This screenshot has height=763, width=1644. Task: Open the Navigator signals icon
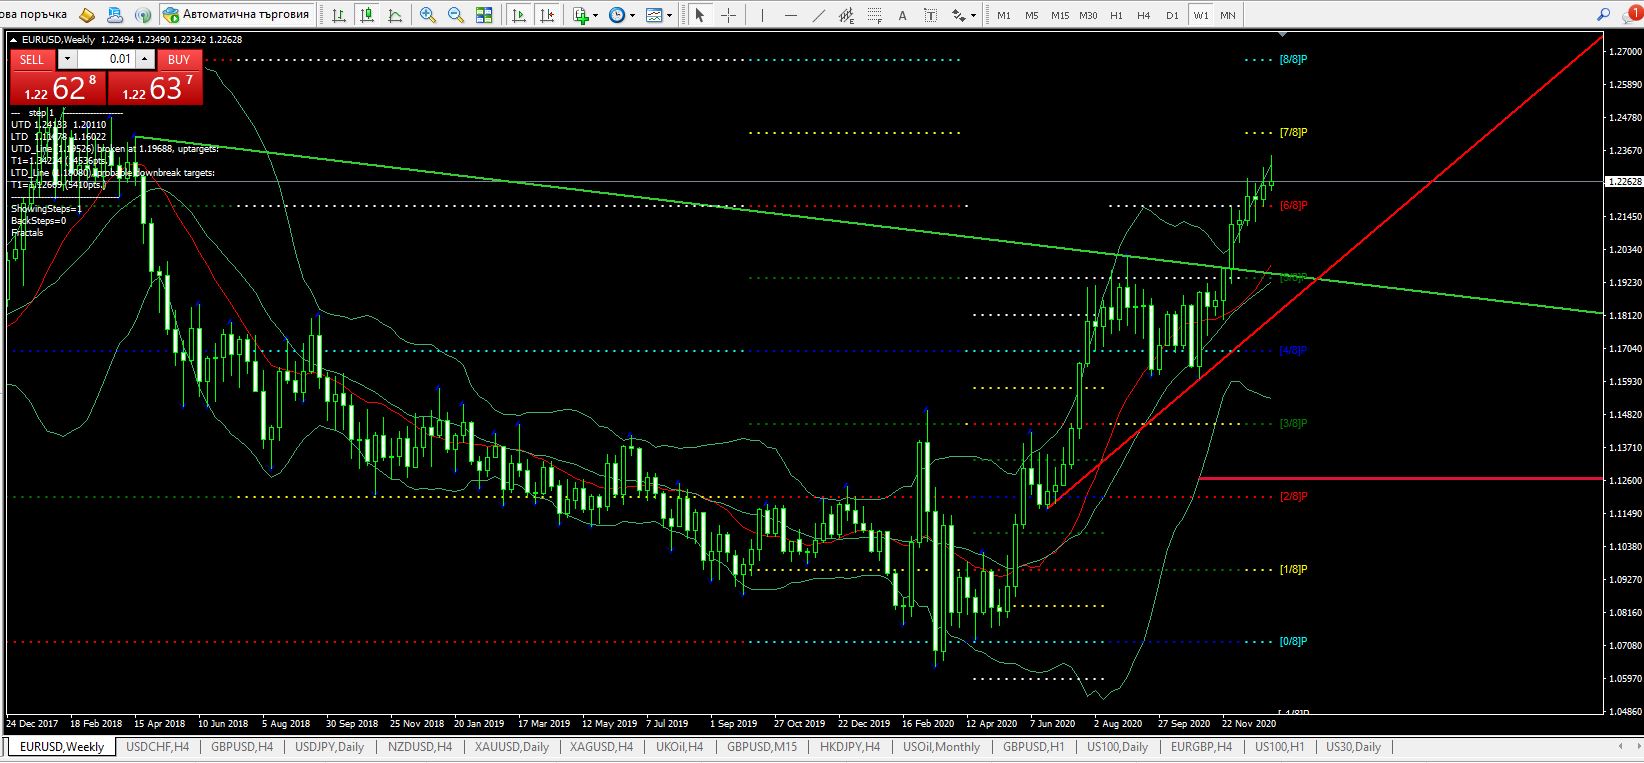click(142, 15)
